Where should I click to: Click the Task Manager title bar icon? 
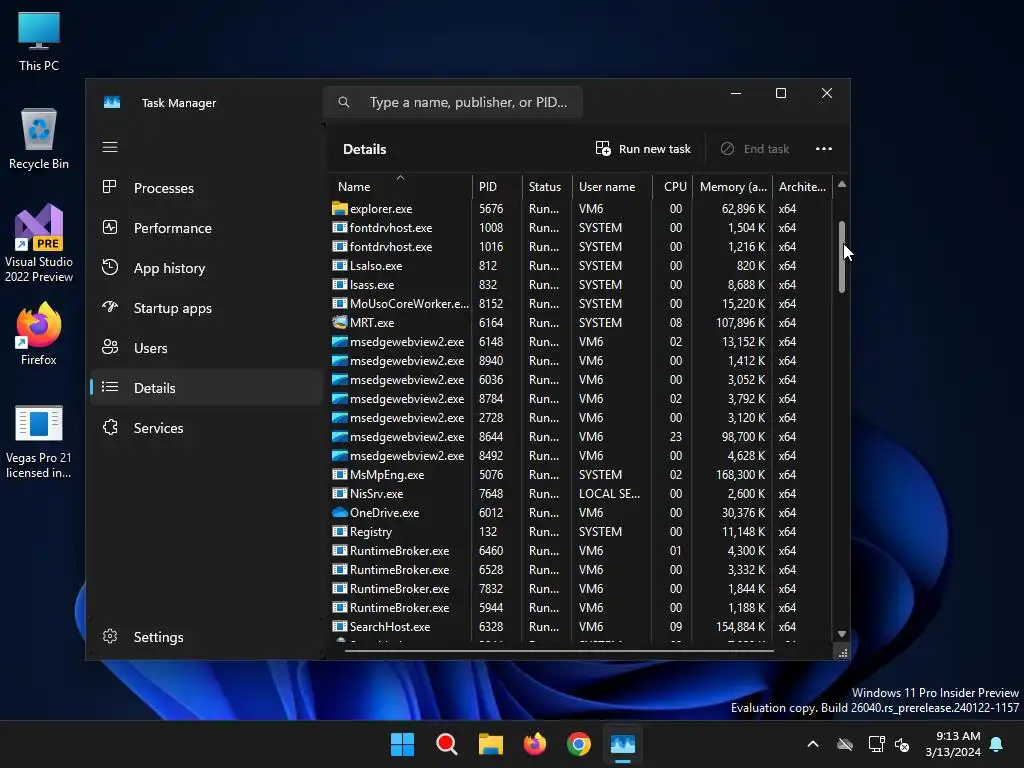pyautogui.click(x=112, y=103)
